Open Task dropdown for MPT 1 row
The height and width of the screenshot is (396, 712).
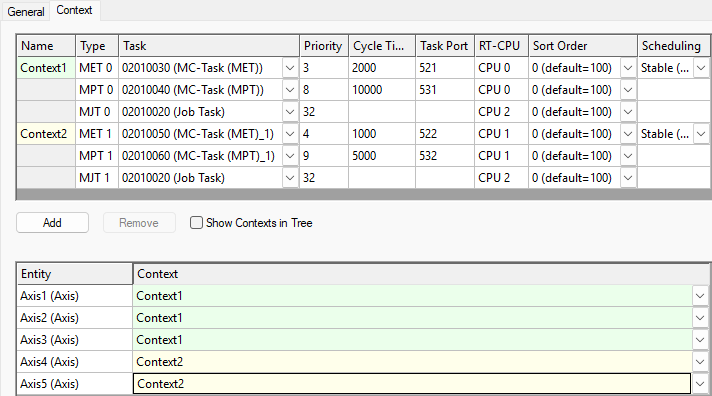(x=290, y=156)
